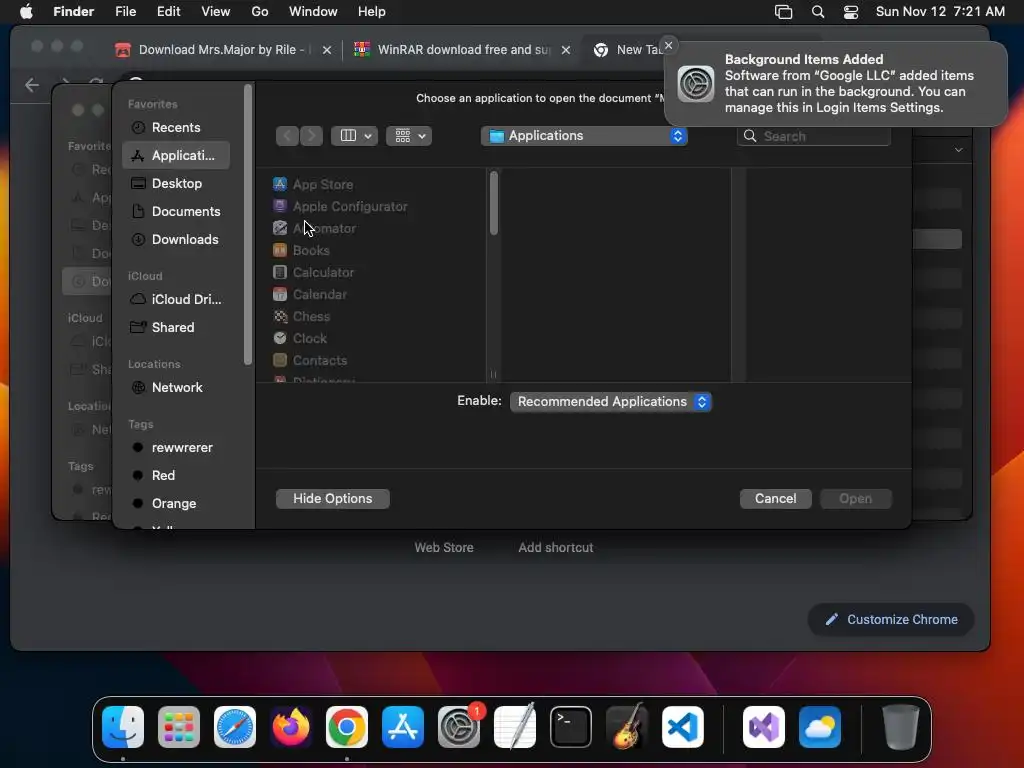Click the Web Store shortcut
Image resolution: width=1024 pixels, height=768 pixels.
click(x=444, y=547)
